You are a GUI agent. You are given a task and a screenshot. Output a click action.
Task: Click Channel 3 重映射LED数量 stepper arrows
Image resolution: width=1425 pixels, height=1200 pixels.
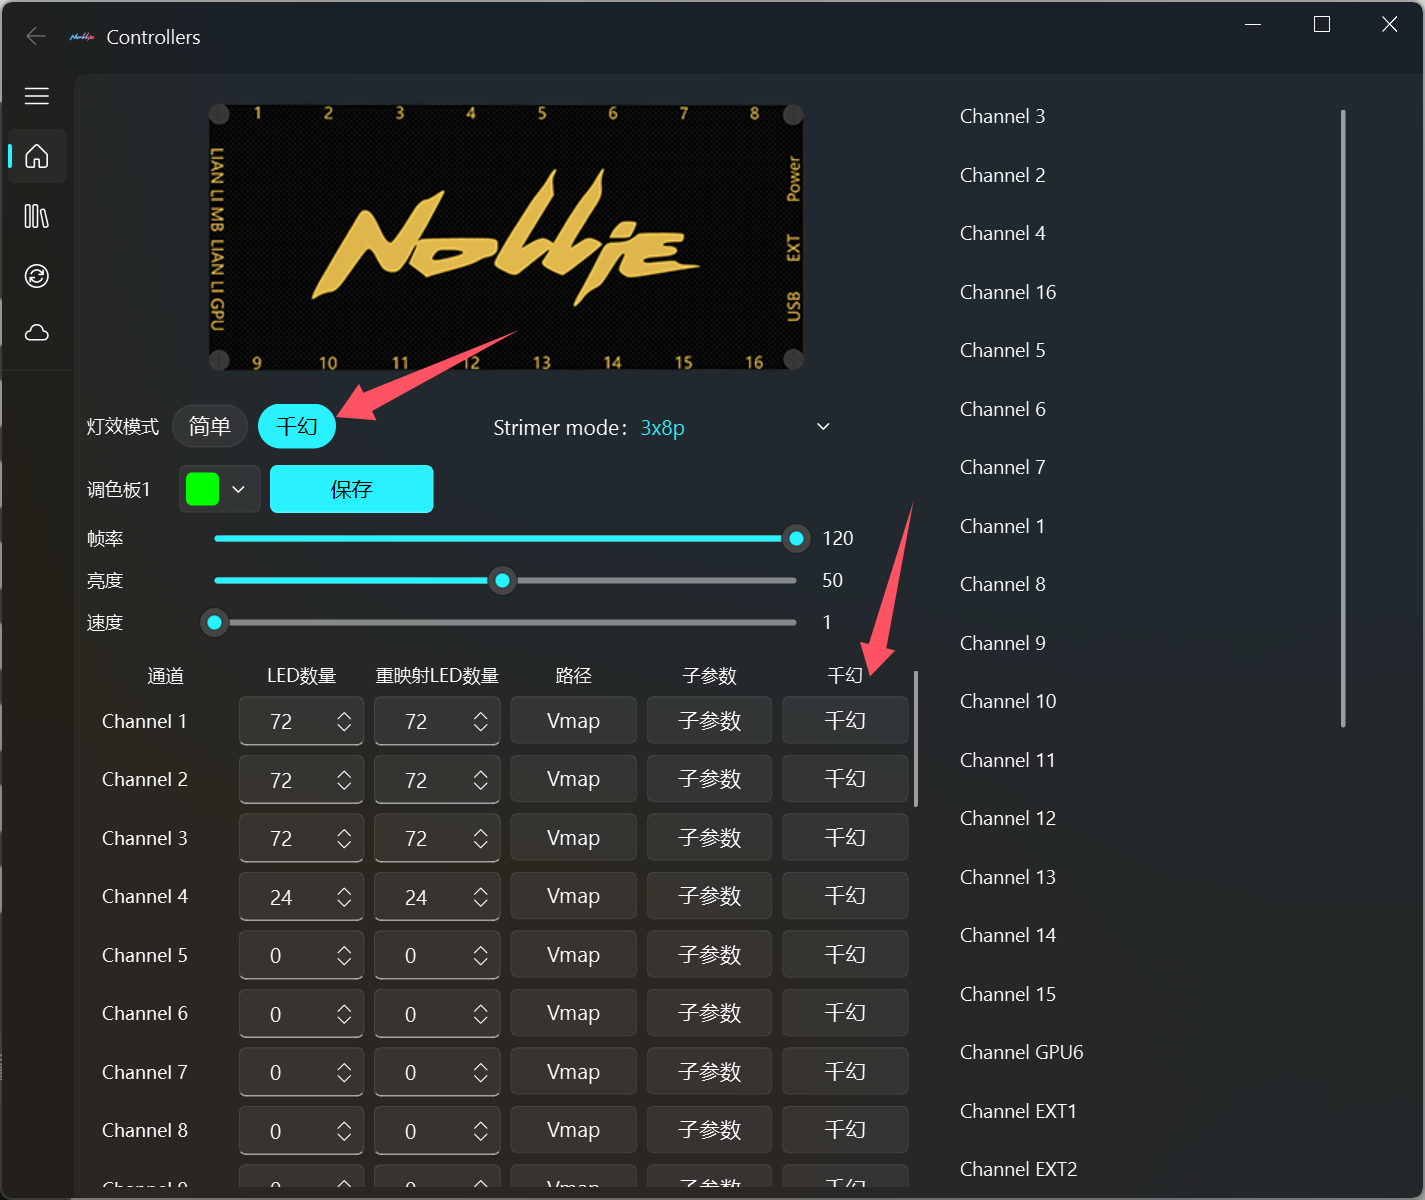481,838
